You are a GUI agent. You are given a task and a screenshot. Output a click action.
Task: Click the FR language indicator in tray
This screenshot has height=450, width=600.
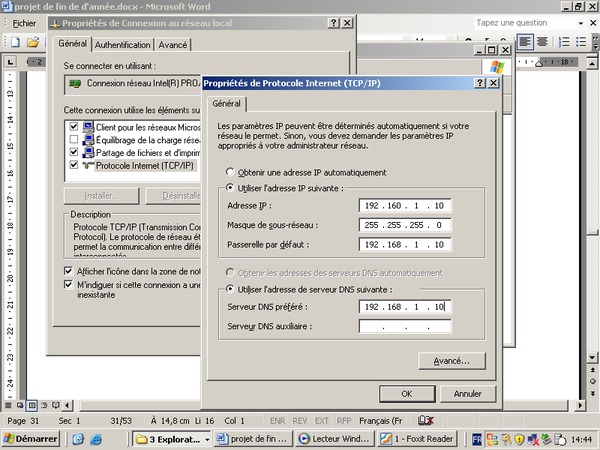[477, 439]
